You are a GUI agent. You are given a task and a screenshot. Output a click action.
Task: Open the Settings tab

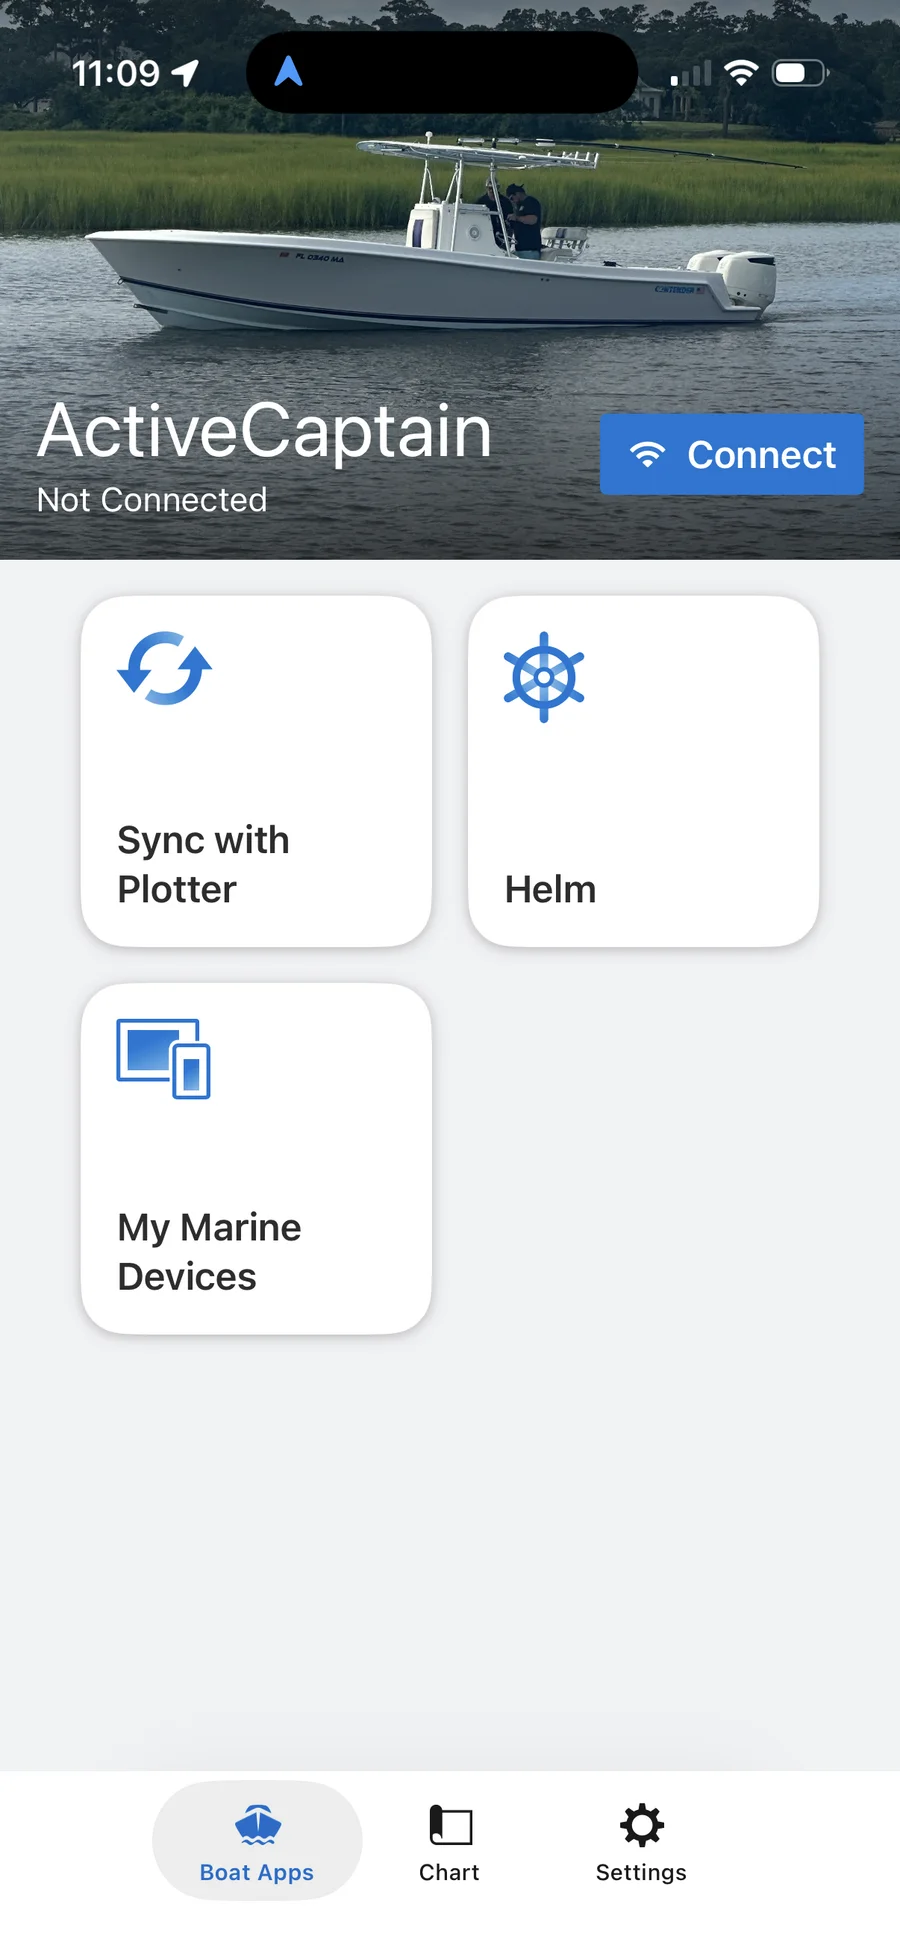coord(641,1840)
